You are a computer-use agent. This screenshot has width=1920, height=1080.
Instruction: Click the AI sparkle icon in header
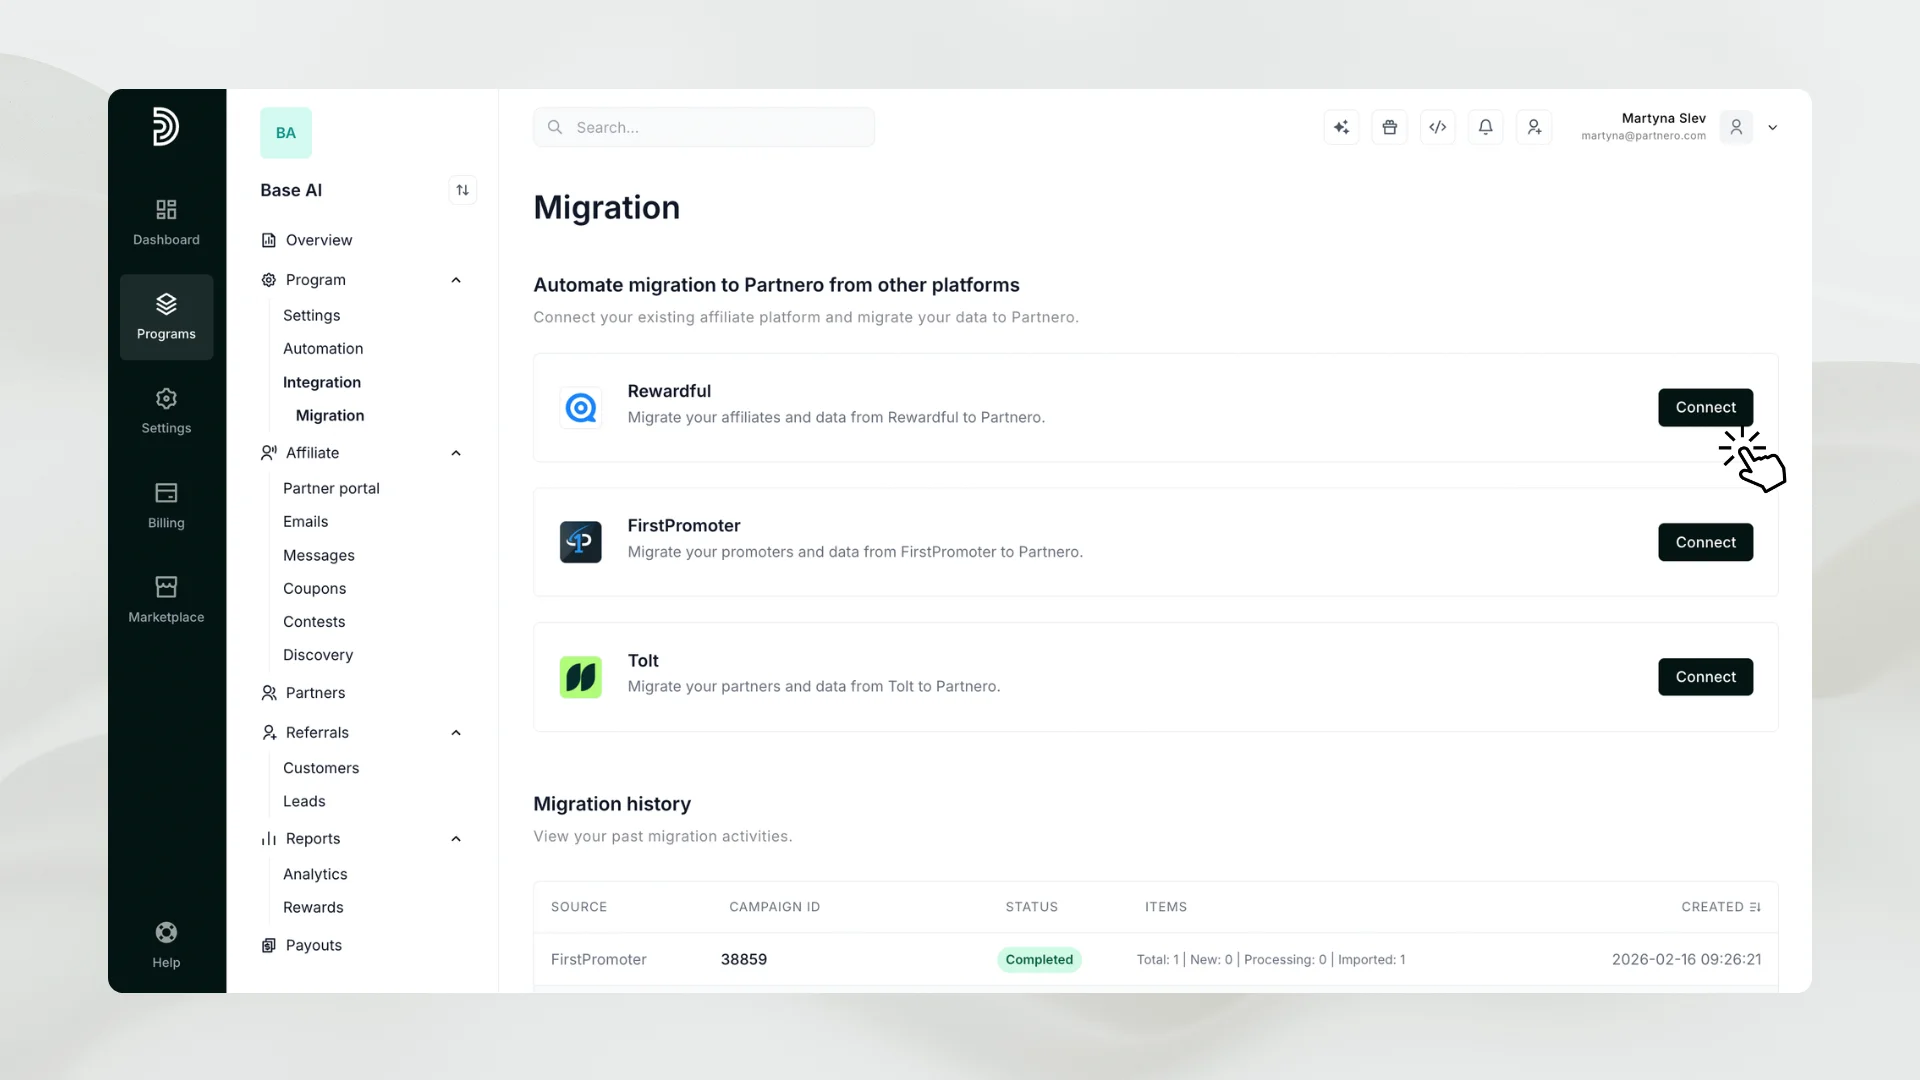click(1341, 127)
